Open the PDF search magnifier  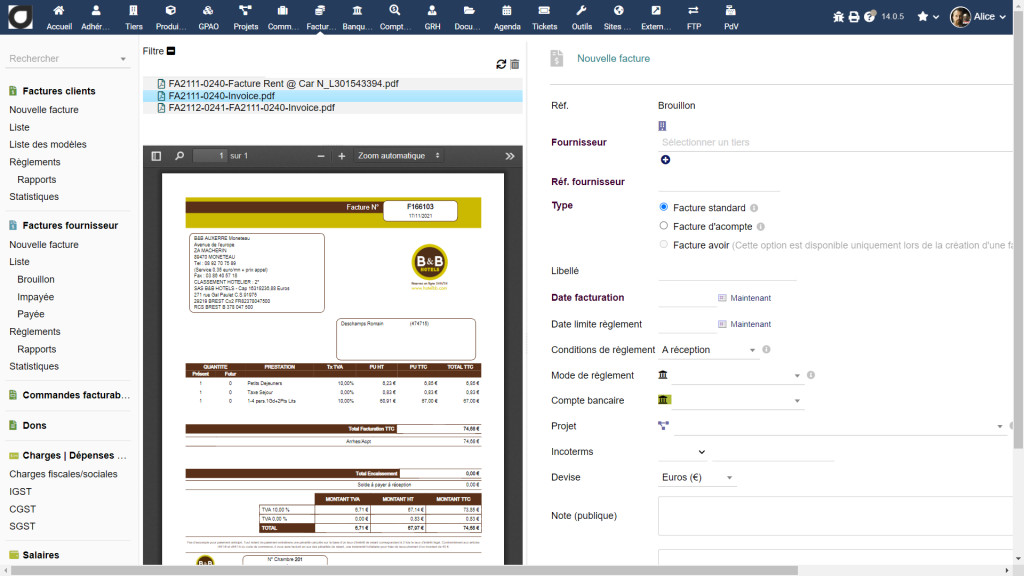(x=180, y=156)
